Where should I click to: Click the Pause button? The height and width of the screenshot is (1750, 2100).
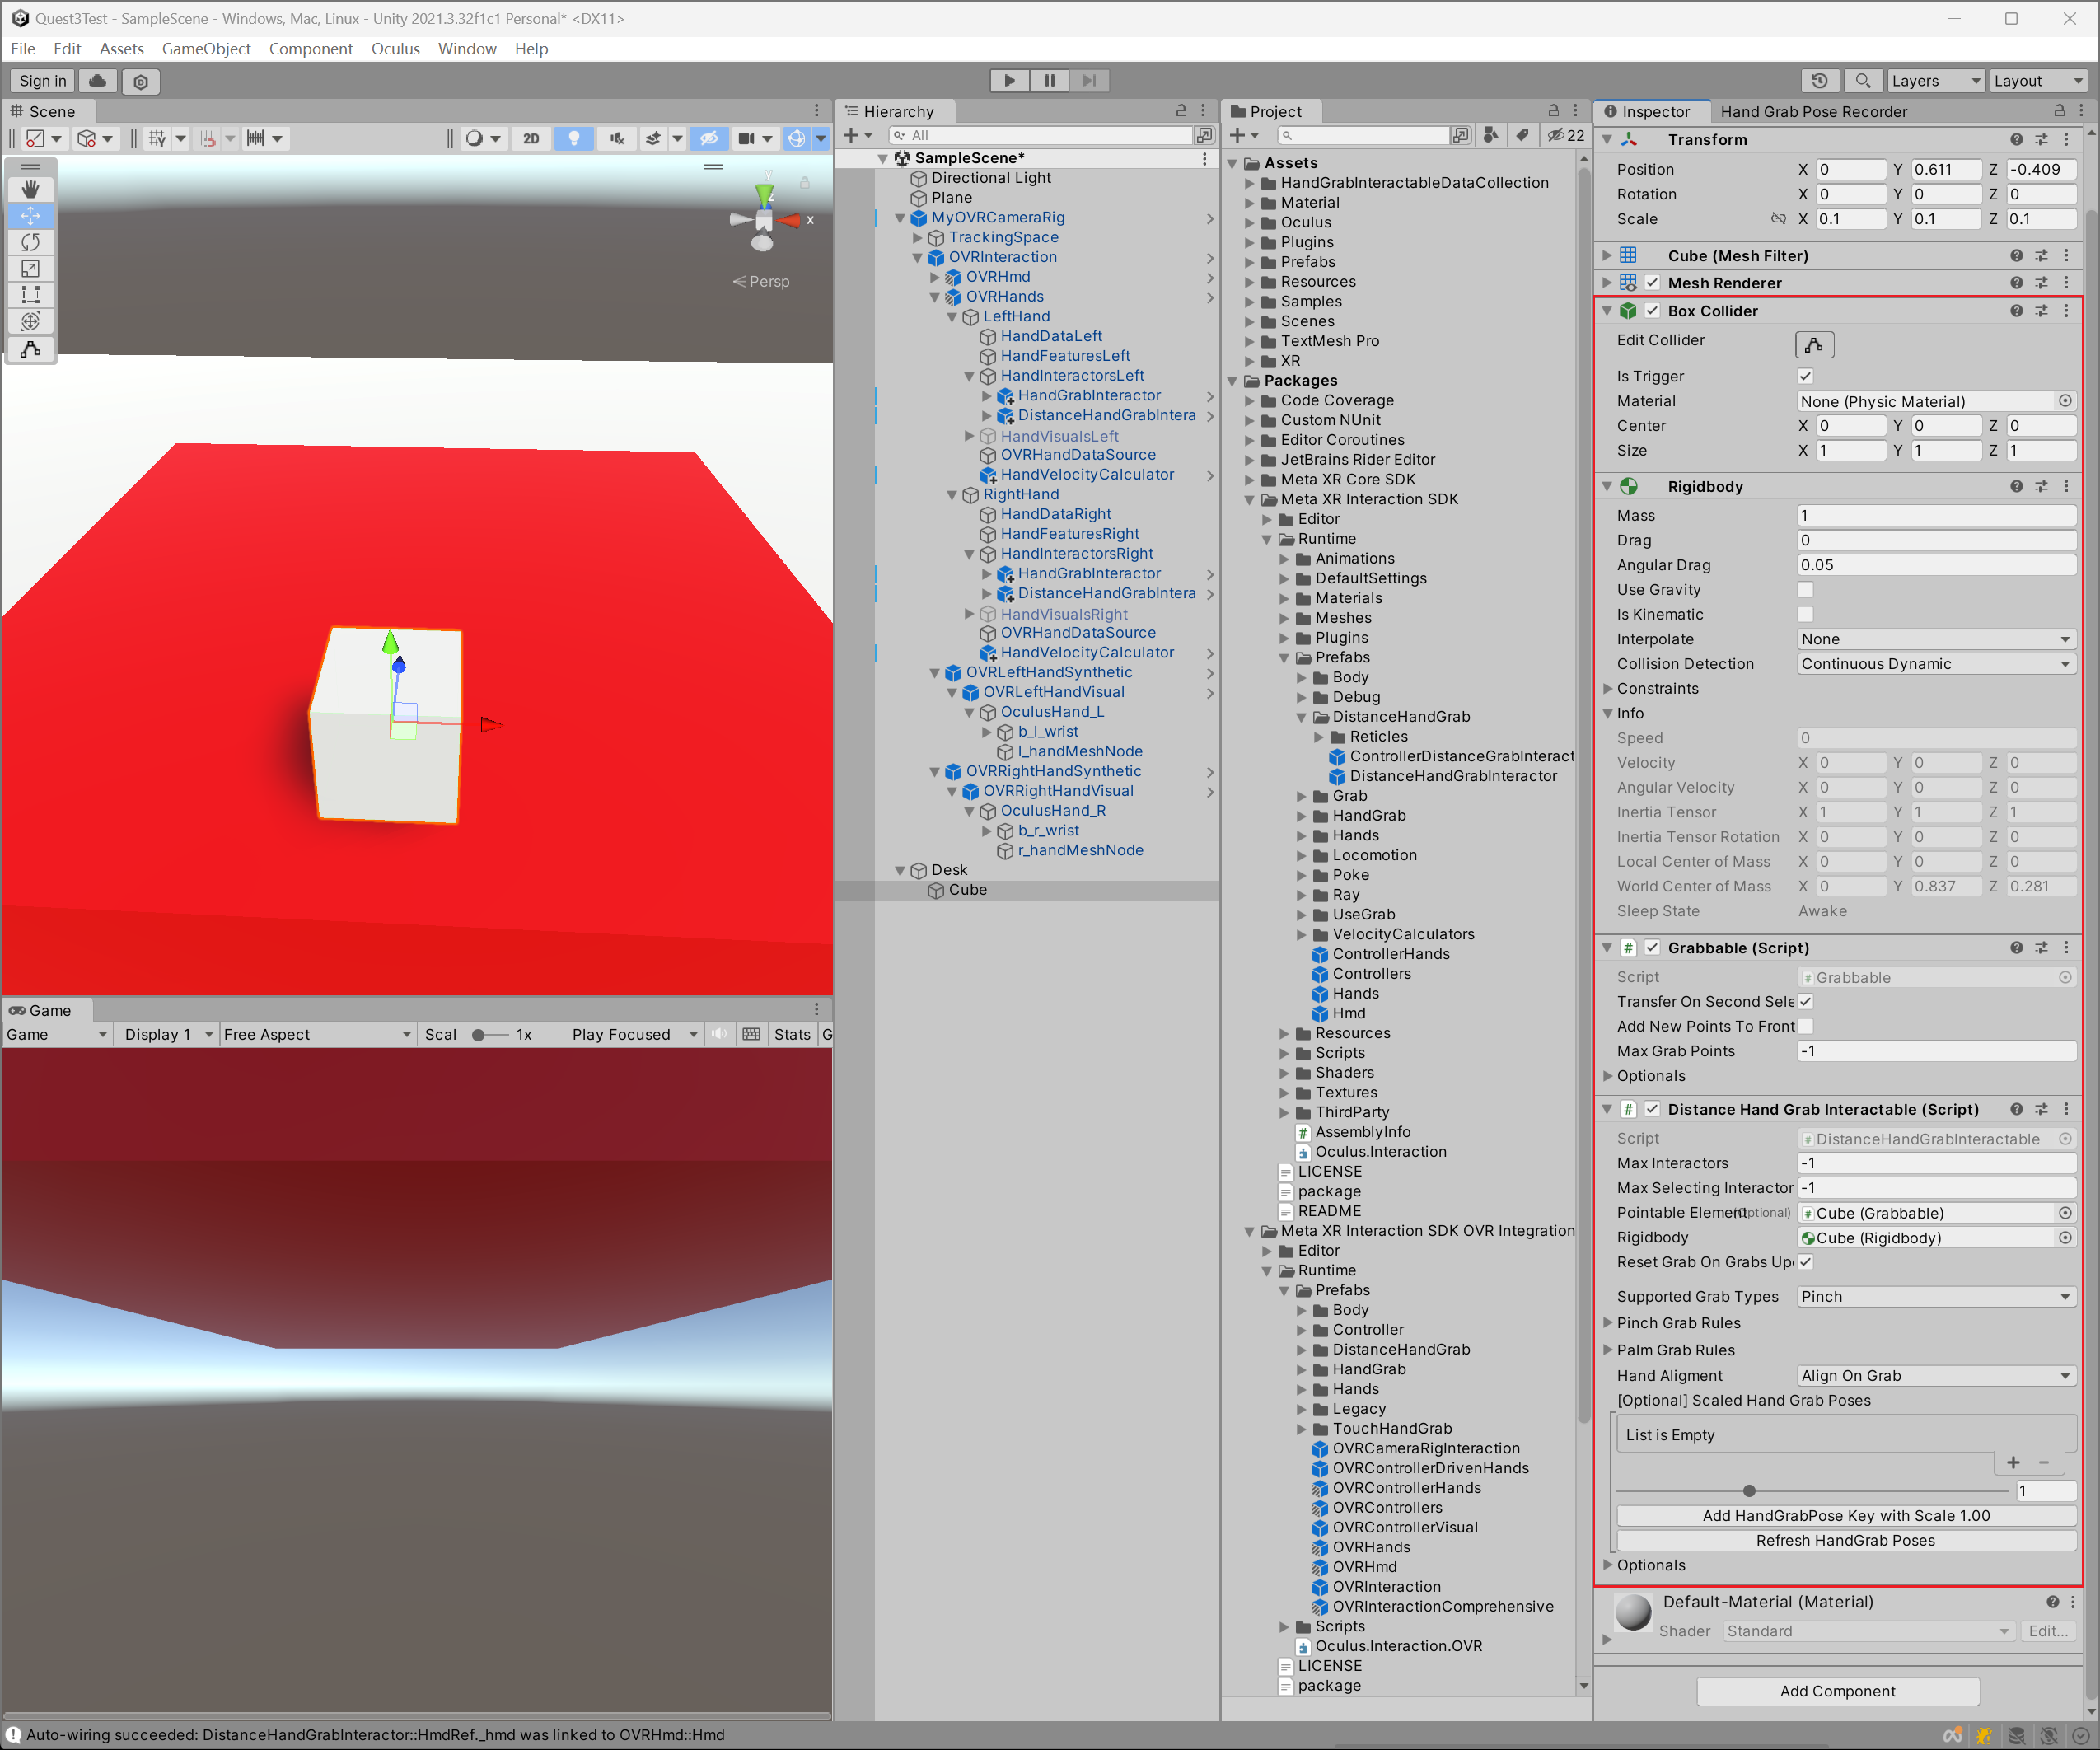coord(1049,80)
